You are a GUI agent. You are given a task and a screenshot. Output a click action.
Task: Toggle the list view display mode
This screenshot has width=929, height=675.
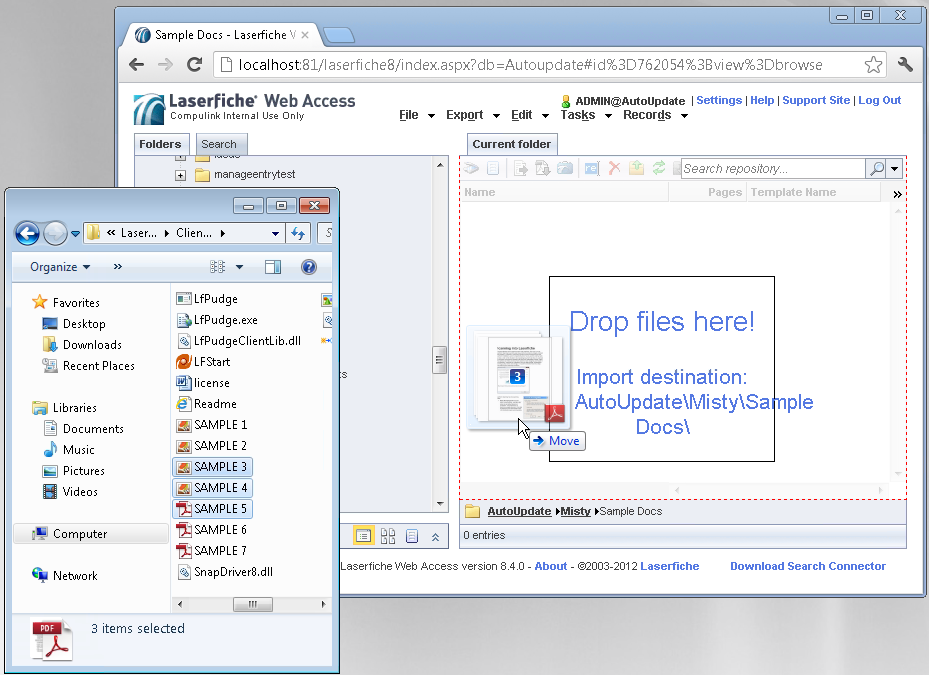[363, 536]
